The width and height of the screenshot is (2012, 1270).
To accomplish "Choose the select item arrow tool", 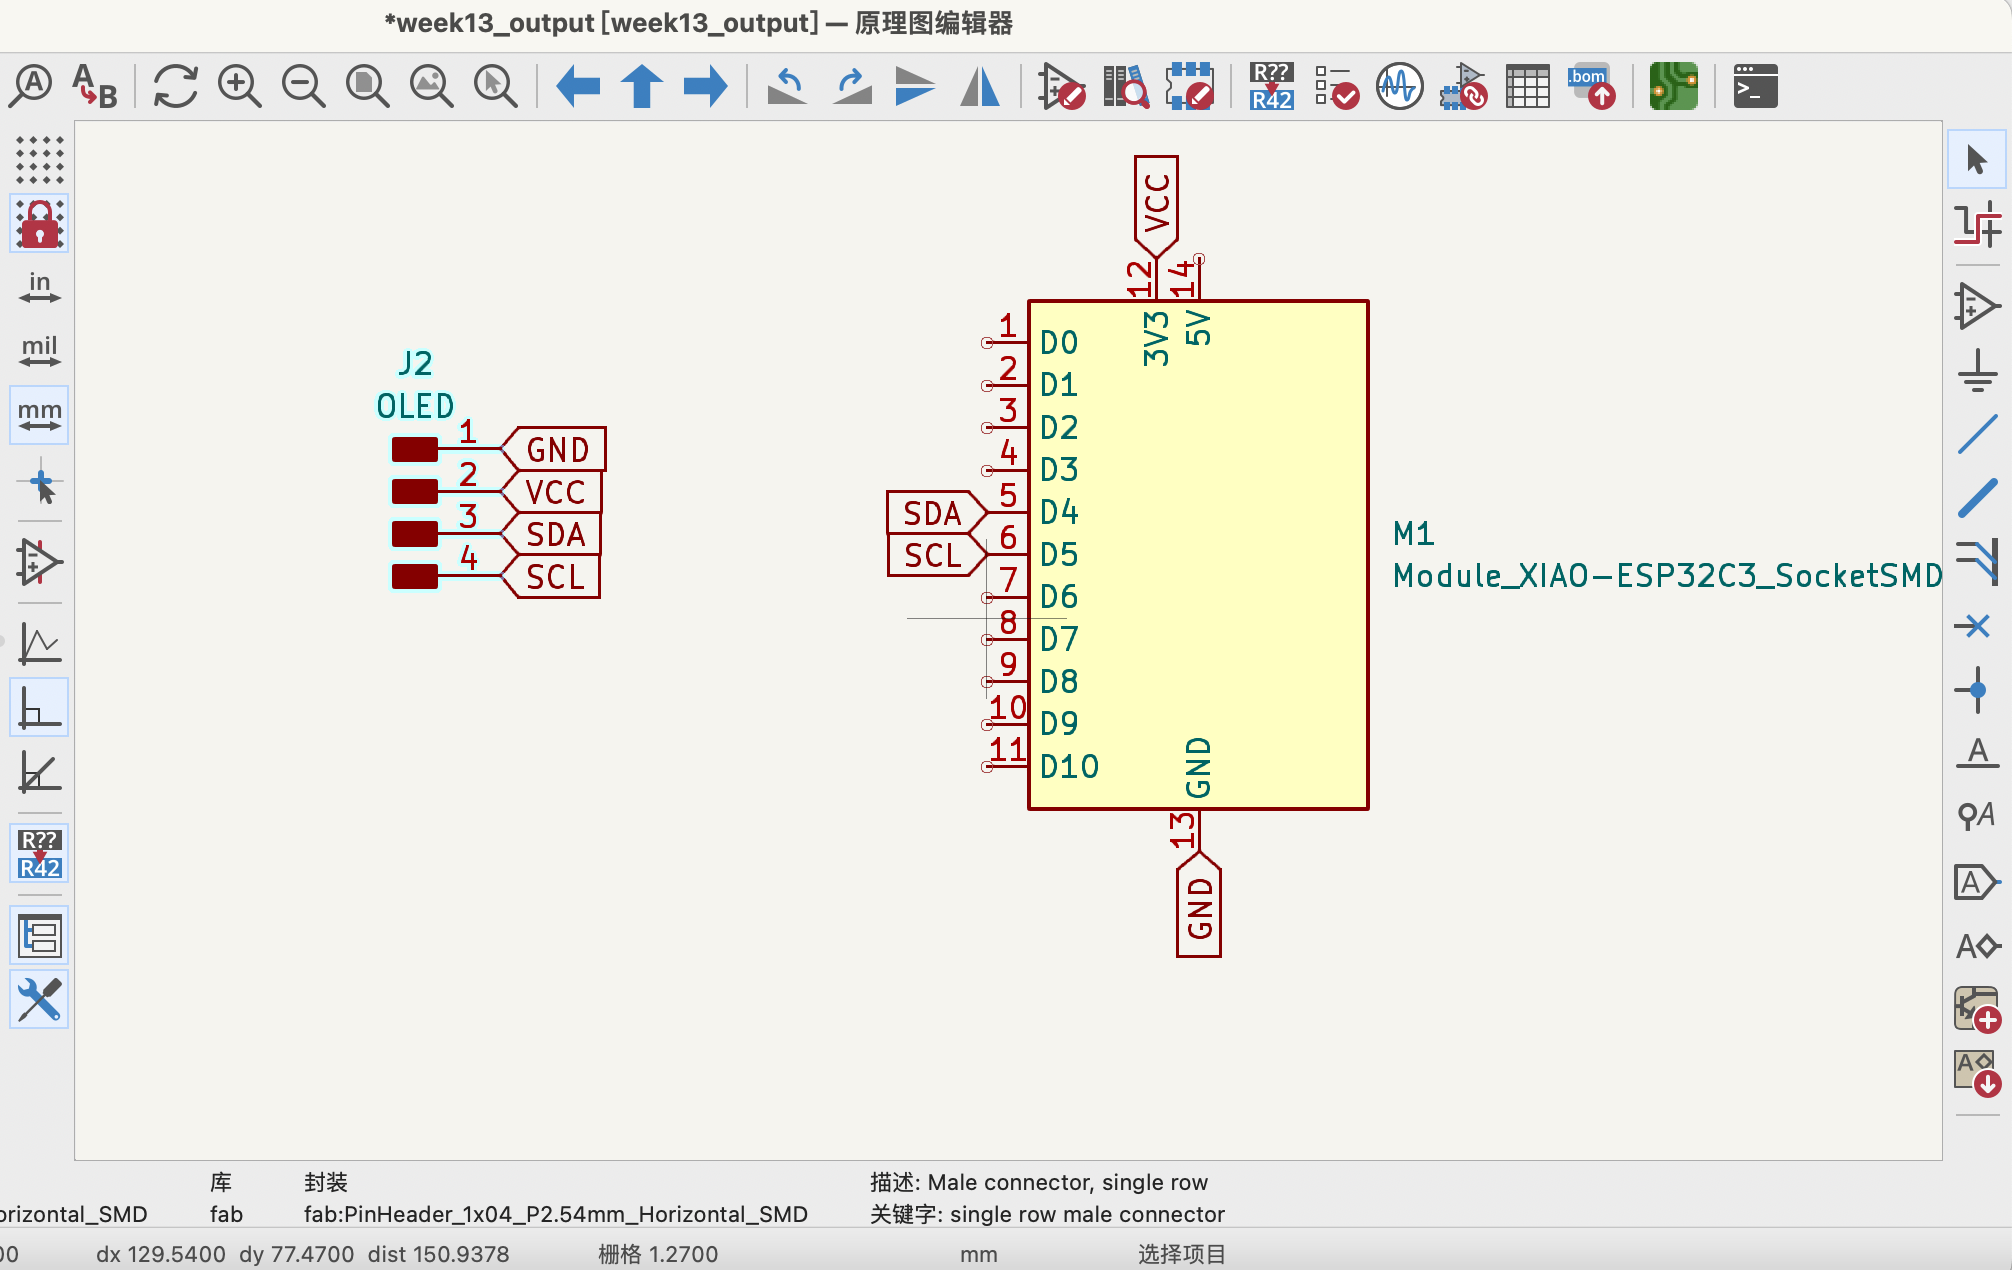I will [x=1977, y=160].
